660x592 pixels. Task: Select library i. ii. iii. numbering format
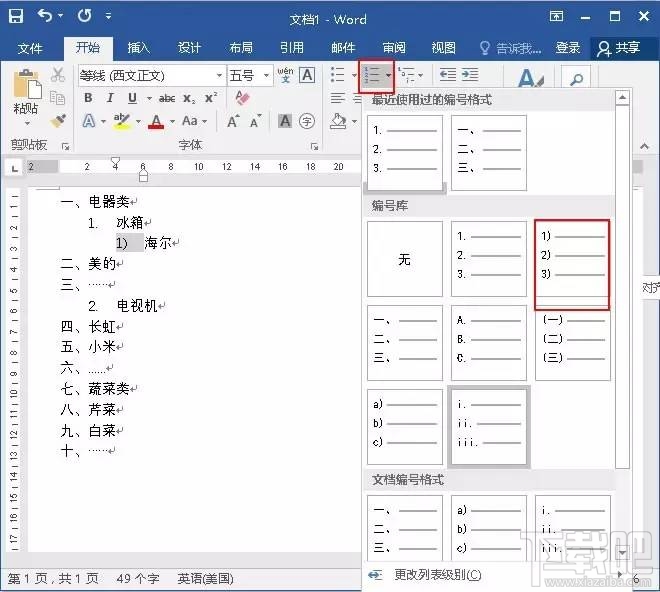(x=489, y=427)
